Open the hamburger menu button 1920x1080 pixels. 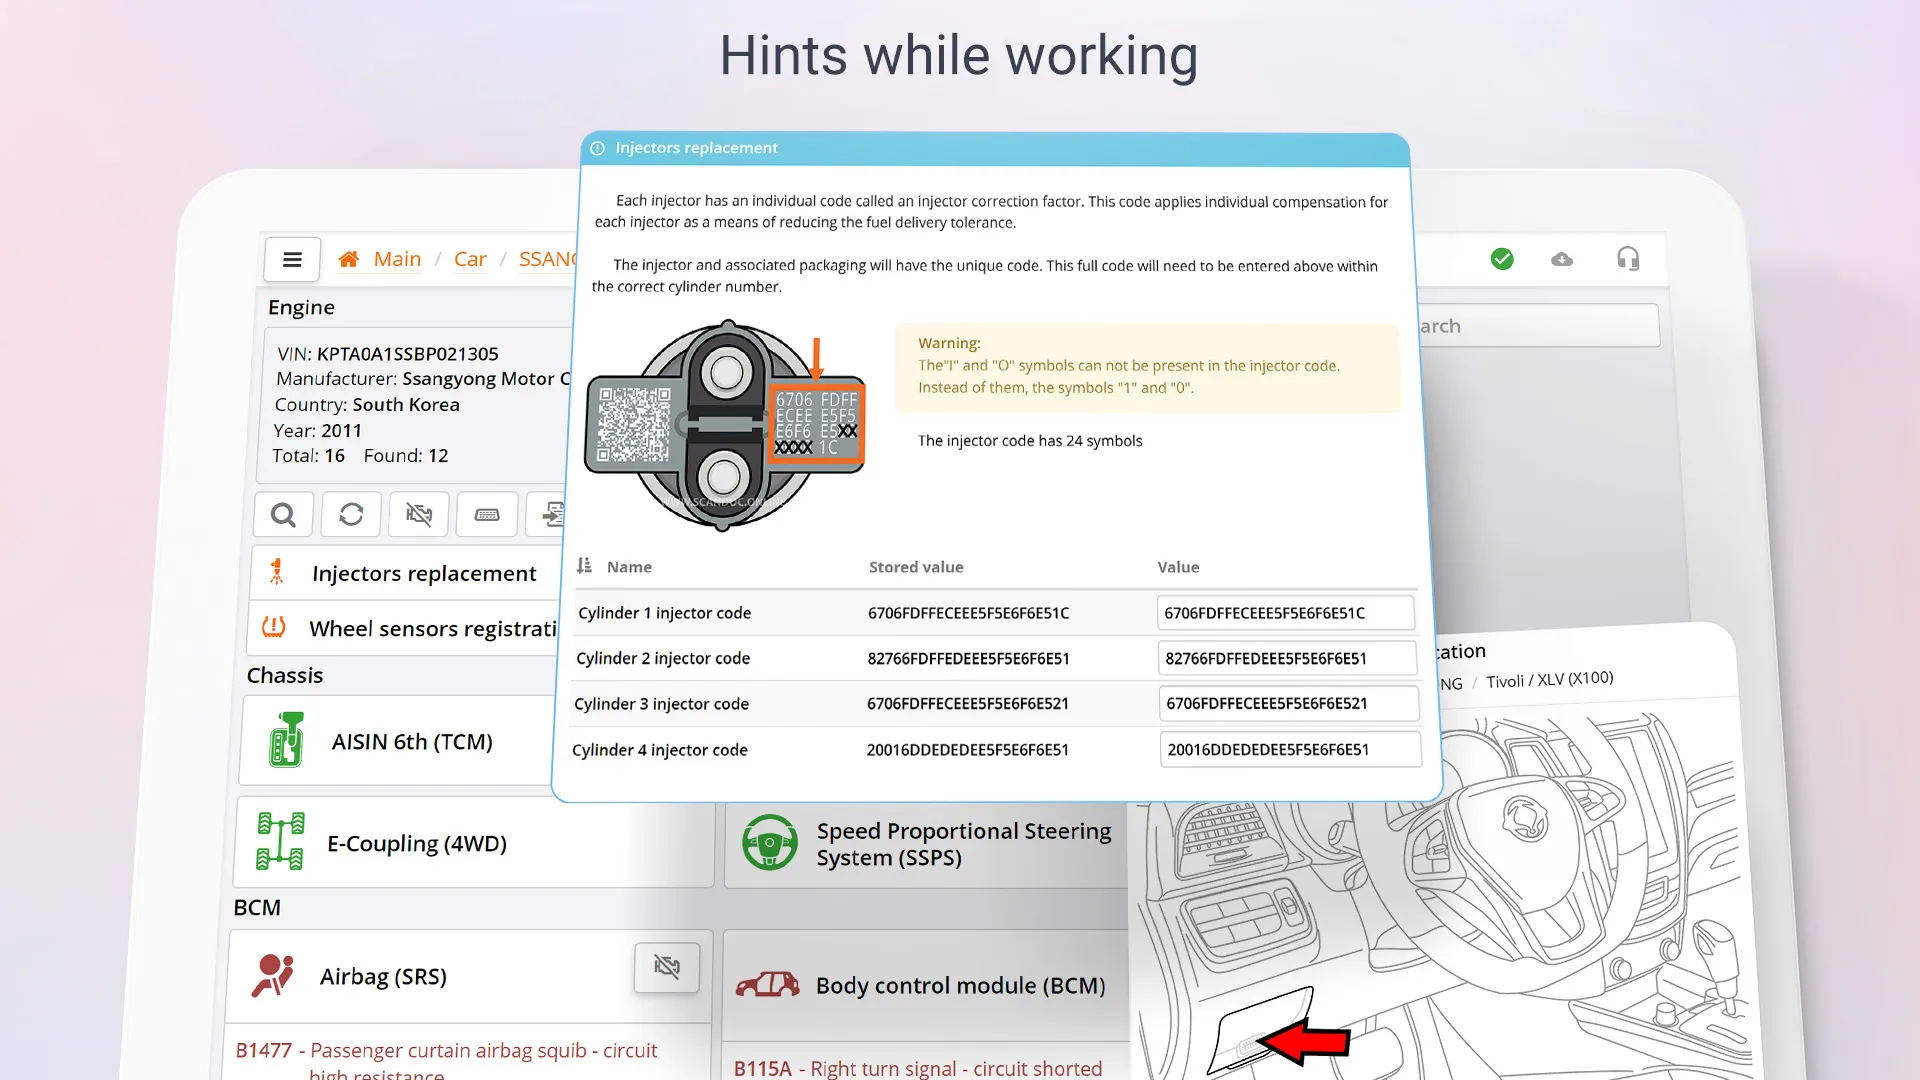click(292, 259)
